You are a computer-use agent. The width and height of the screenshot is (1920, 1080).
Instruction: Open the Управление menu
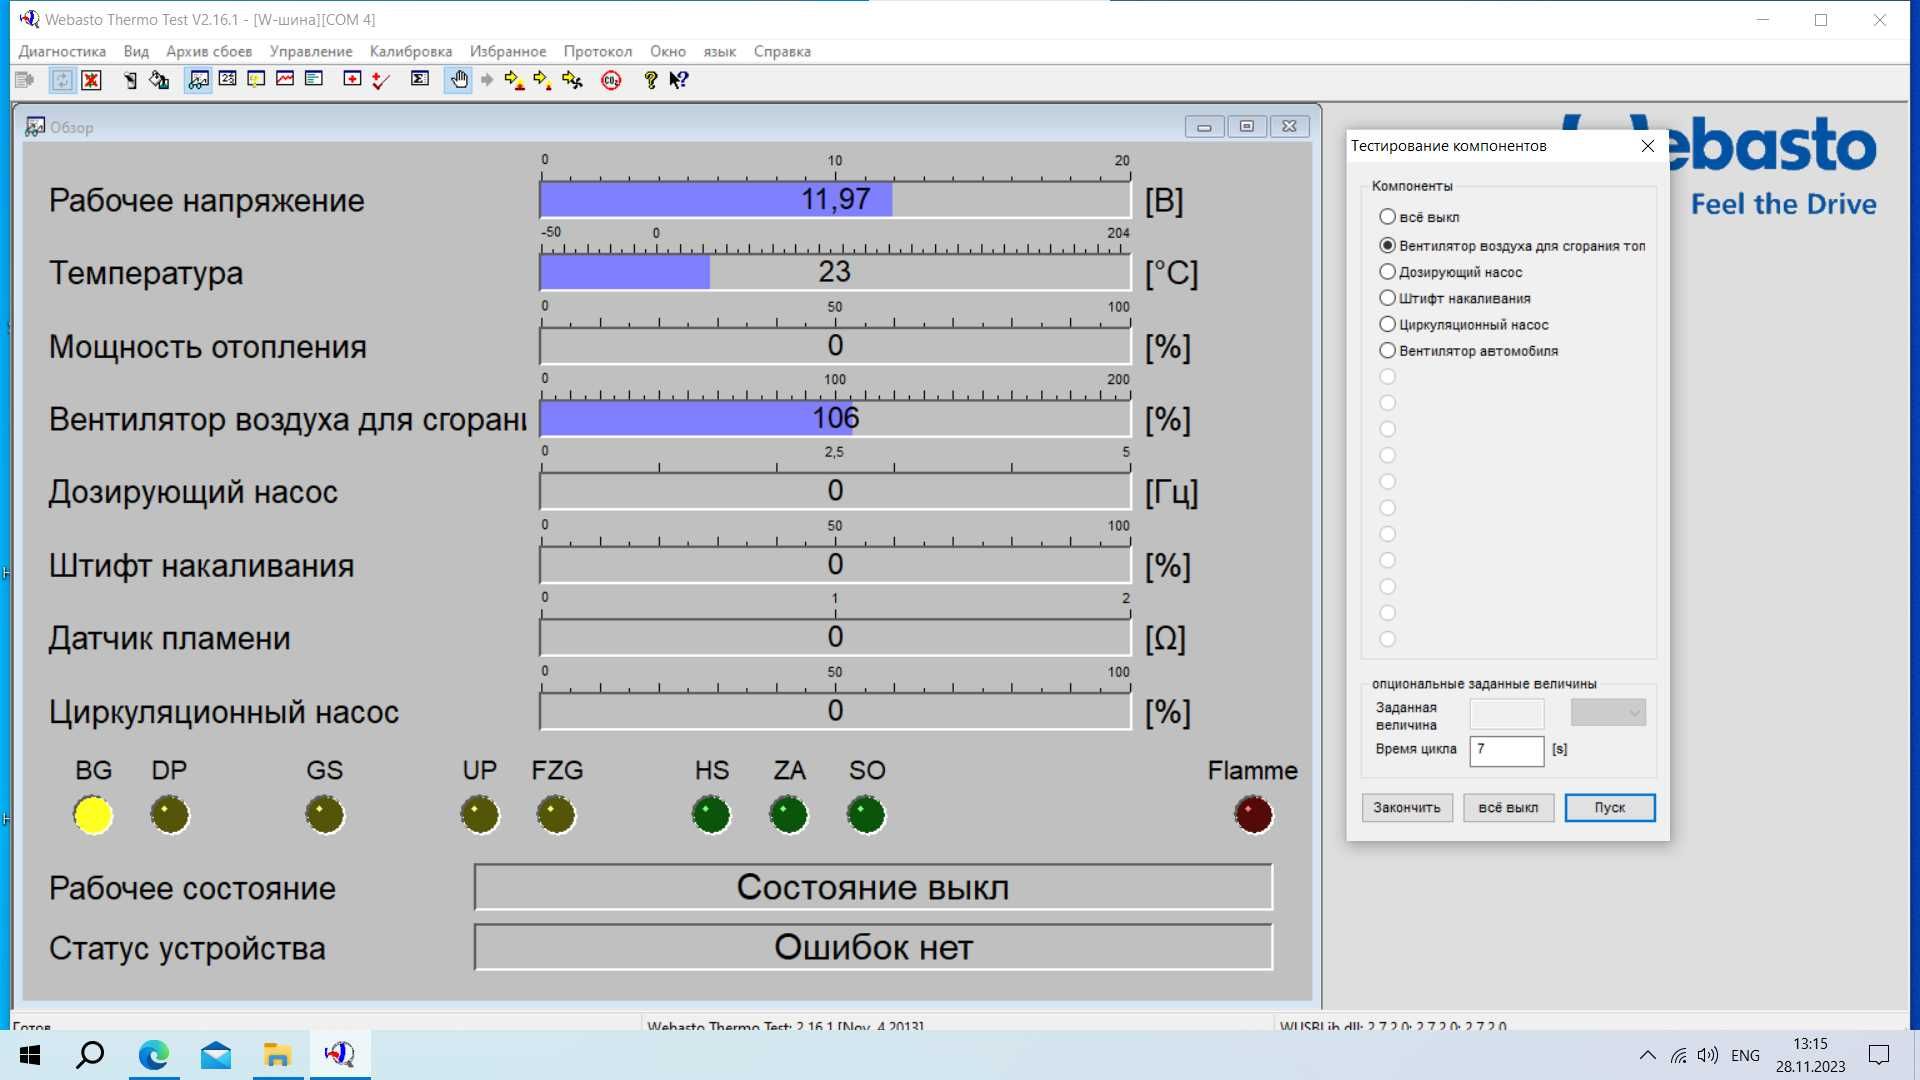pos(311,51)
